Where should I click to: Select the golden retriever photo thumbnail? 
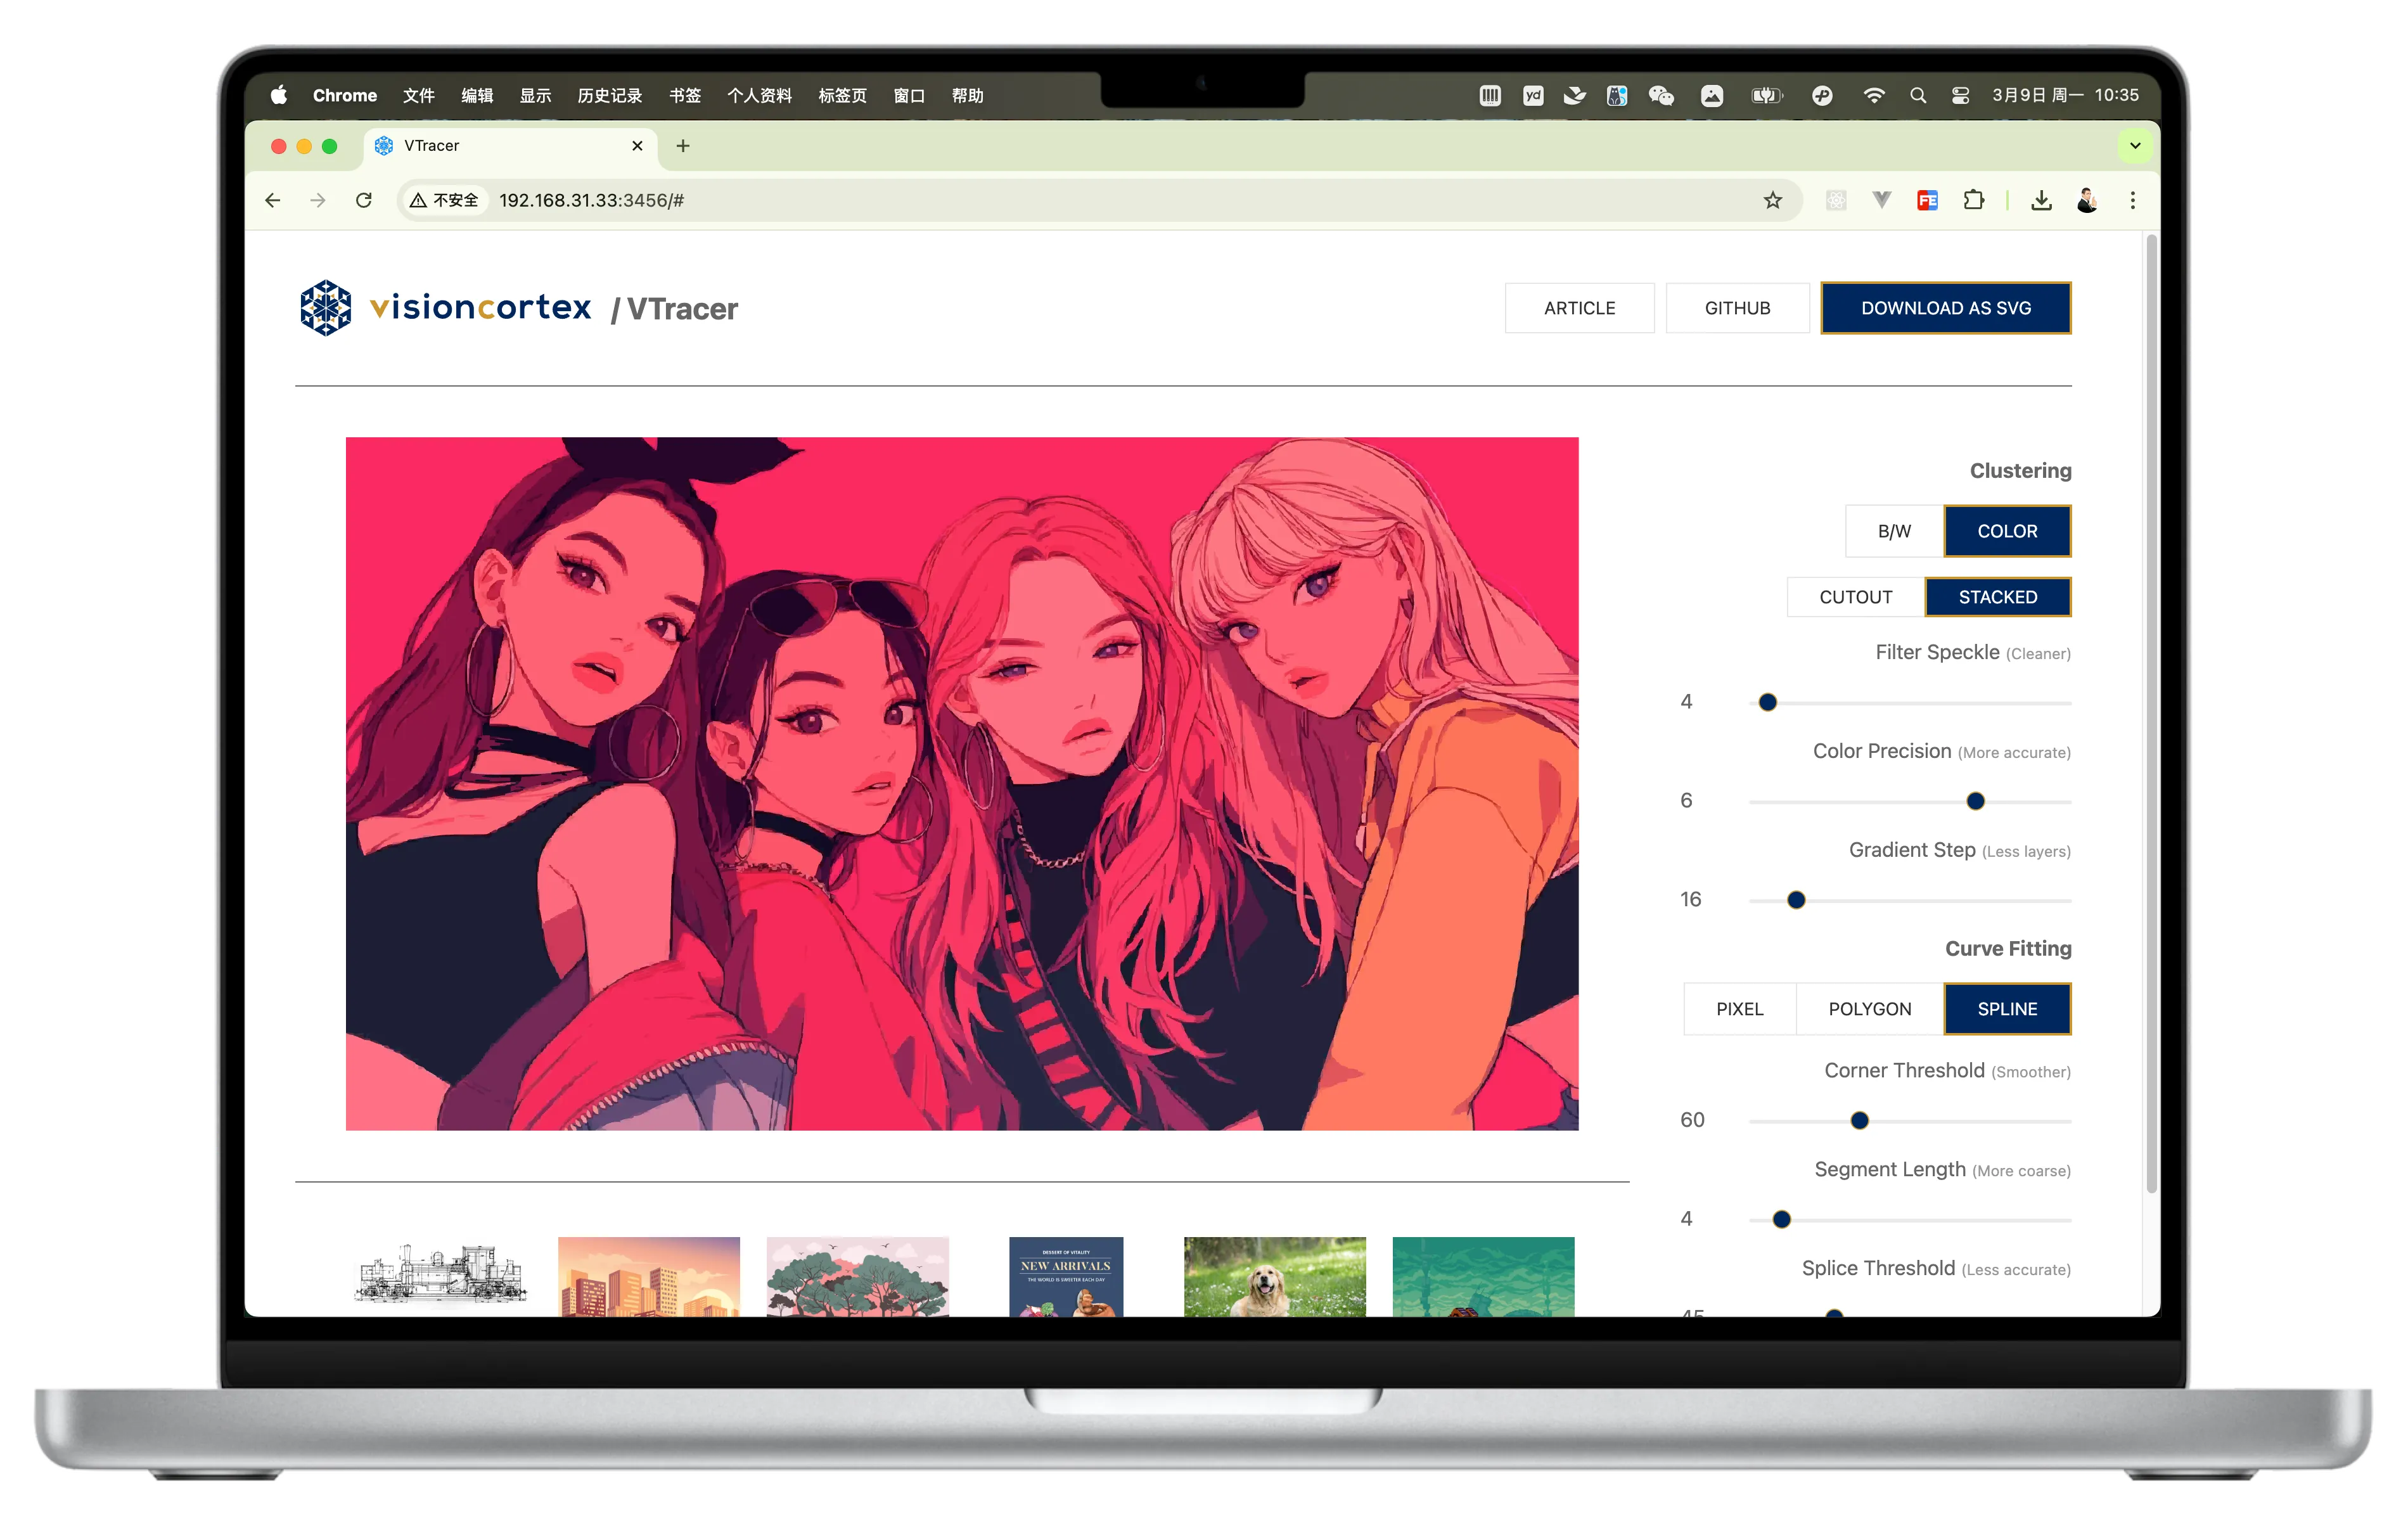(1275, 1277)
